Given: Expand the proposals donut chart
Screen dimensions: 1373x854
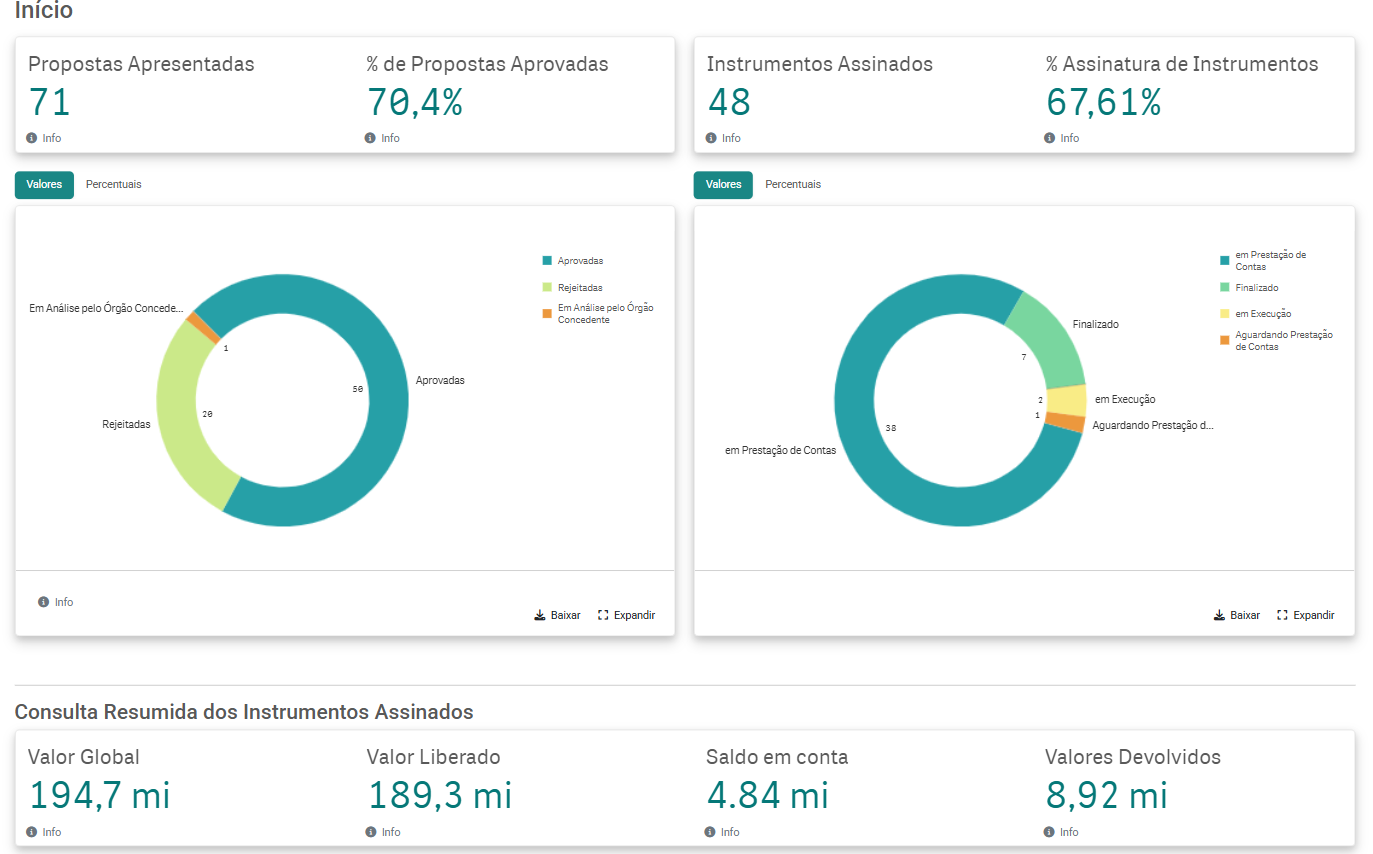Looking at the screenshot, I should pos(626,615).
